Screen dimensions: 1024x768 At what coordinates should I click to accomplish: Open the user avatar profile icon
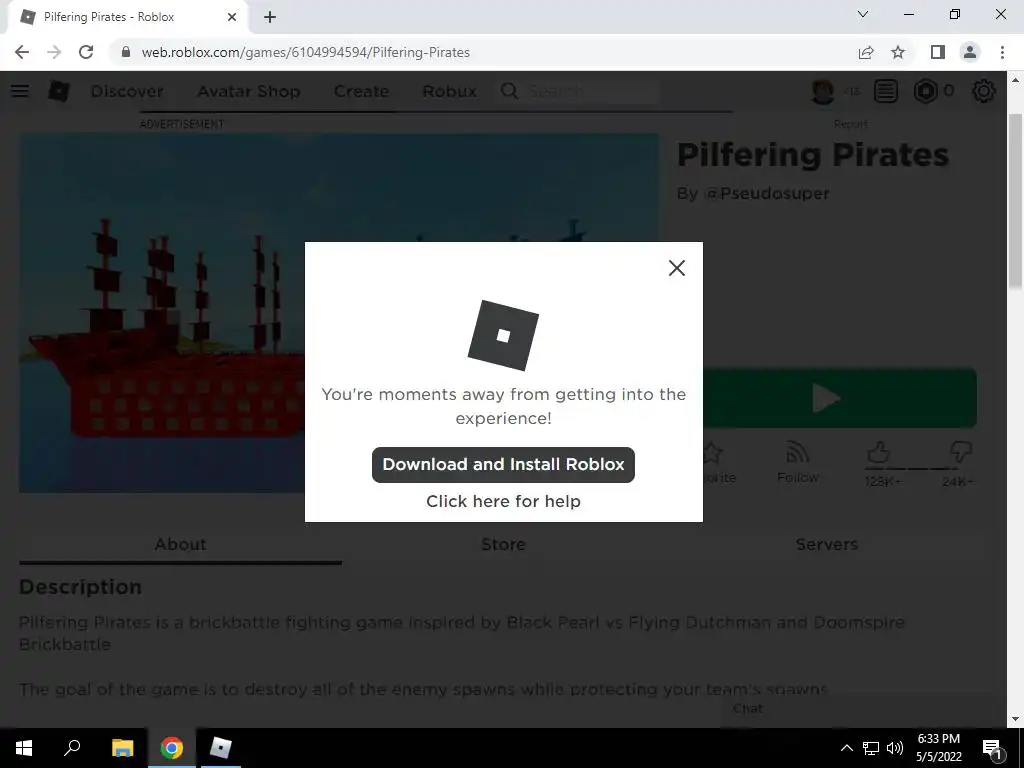[x=823, y=91]
